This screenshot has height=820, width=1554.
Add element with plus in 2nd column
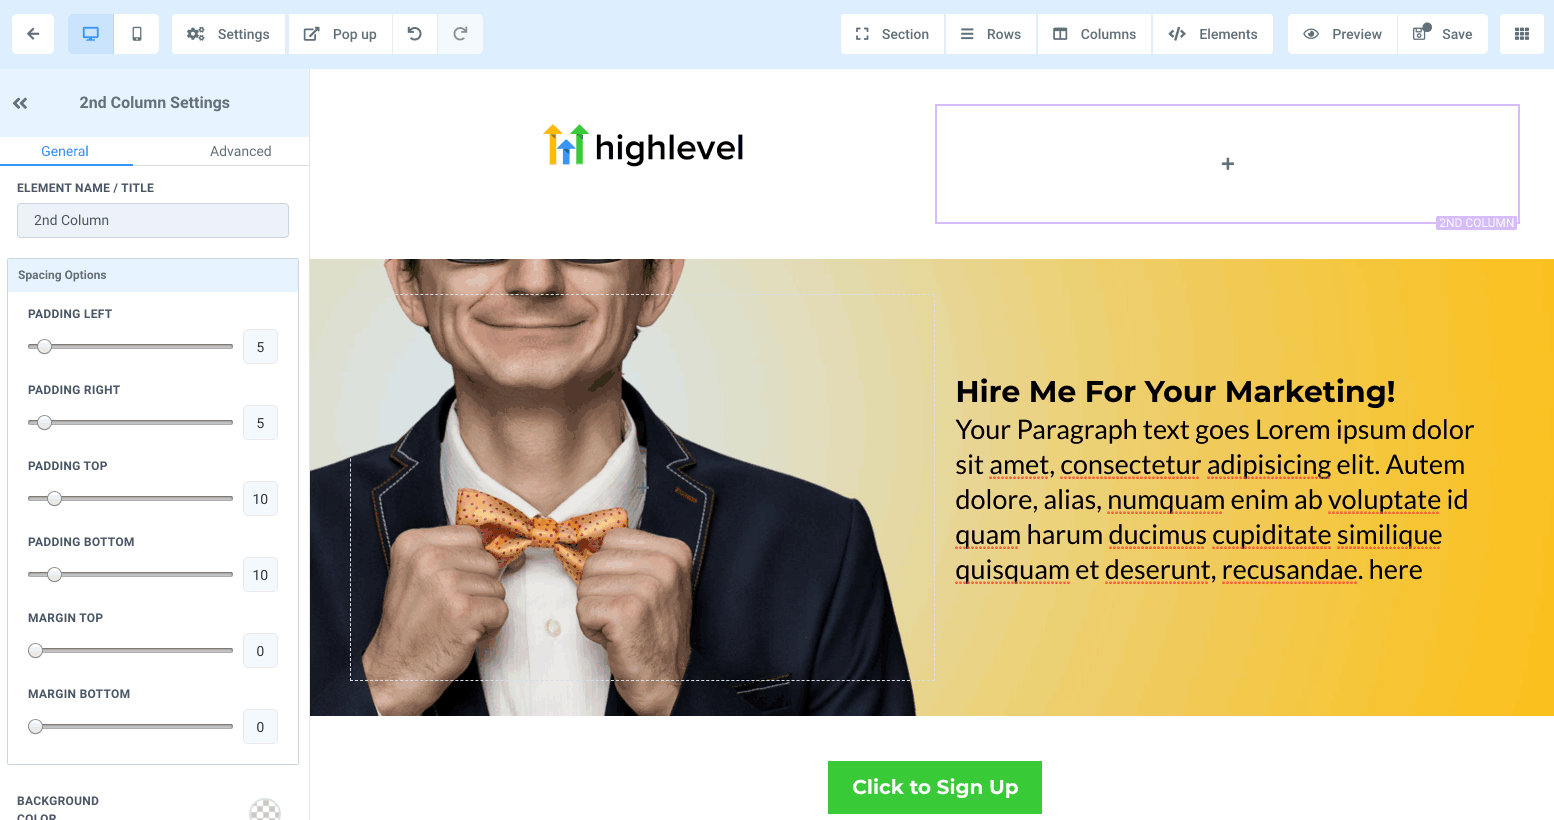[1228, 164]
